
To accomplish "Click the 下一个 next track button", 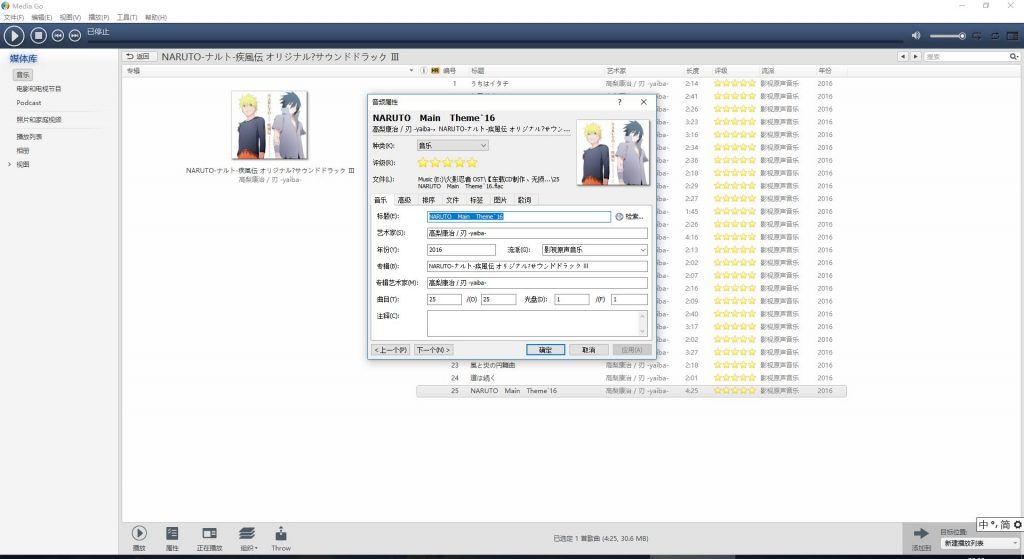I will click(x=434, y=350).
